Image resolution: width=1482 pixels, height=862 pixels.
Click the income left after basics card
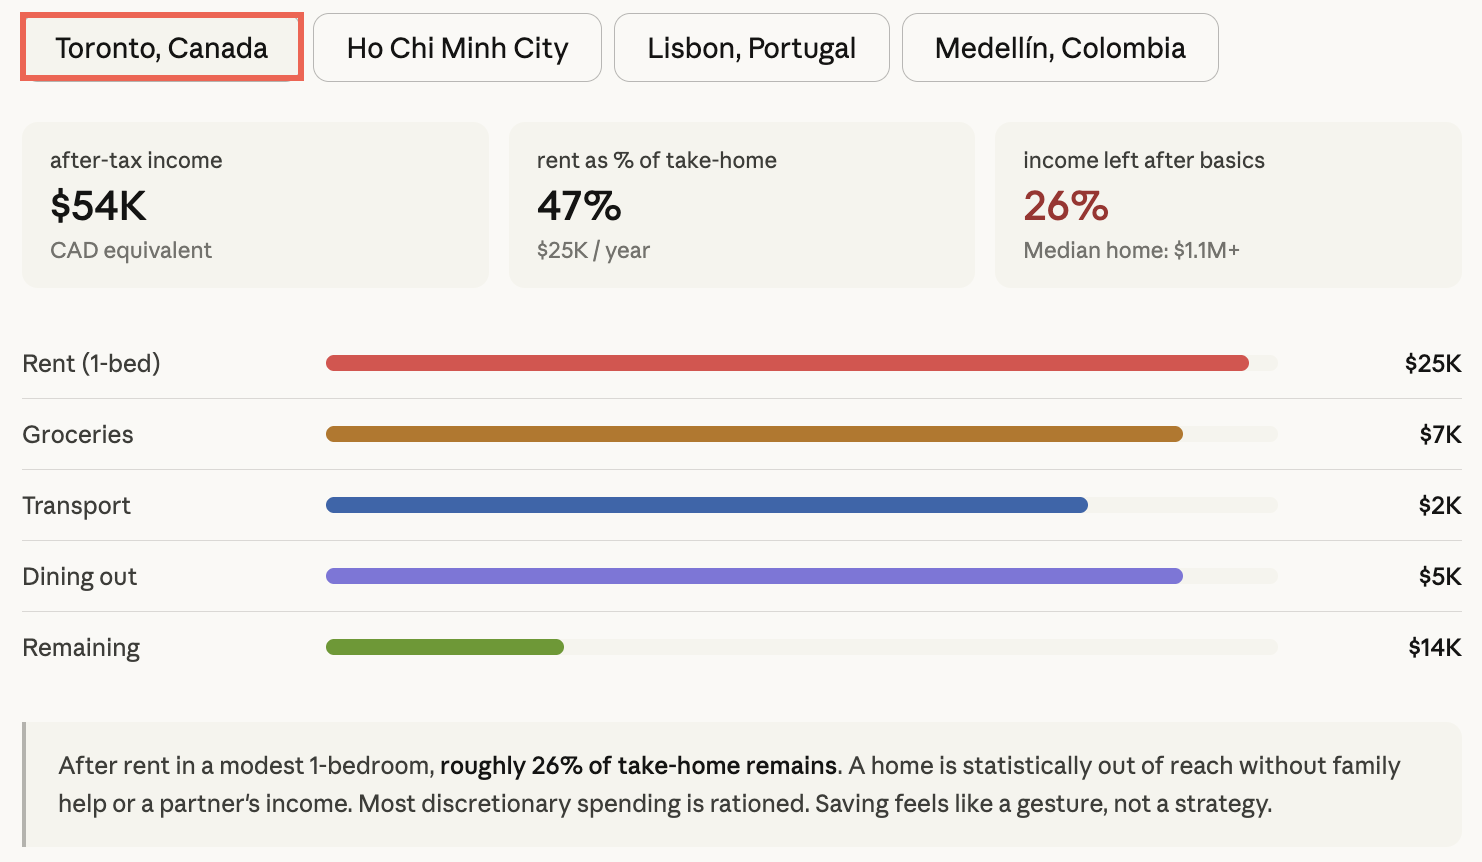click(x=1227, y=205)
